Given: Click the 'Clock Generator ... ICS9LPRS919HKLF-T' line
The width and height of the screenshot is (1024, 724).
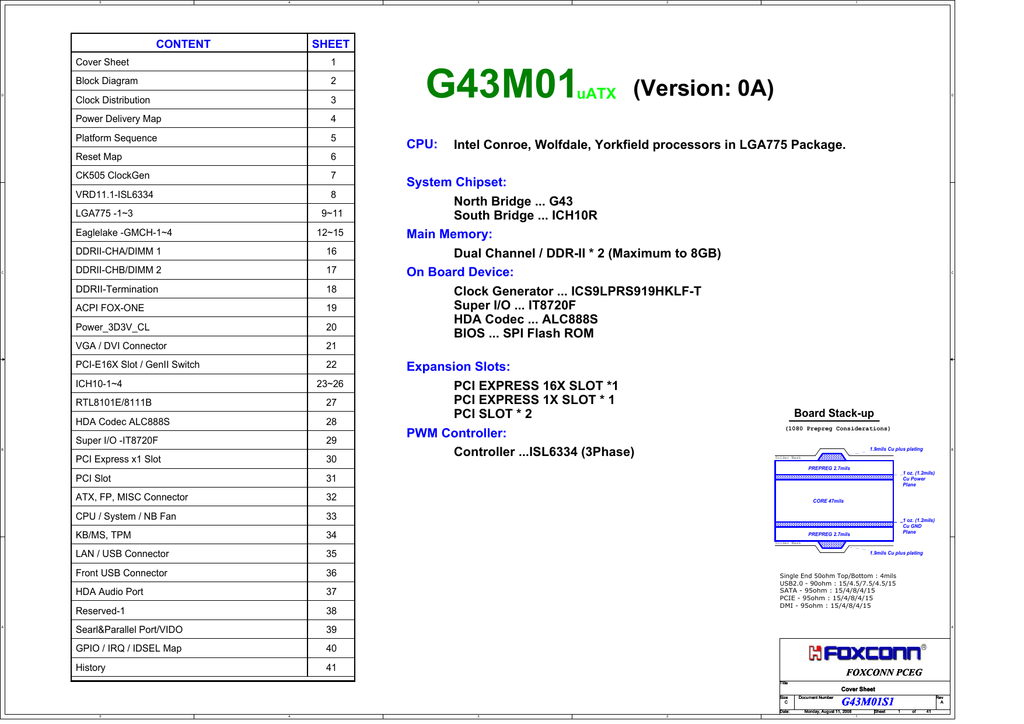Looking at the screenshot, I should click(577, 291).
